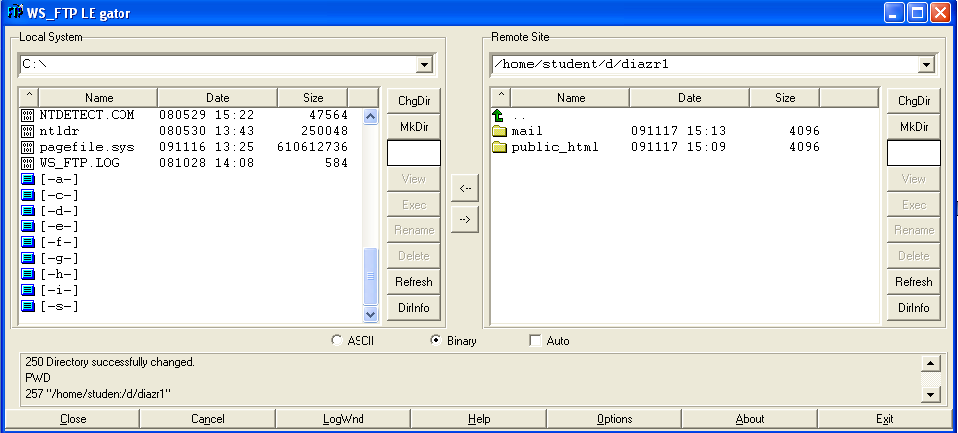Click the '250 Directory successfully changed.' log line
The width and height of the screenshot is (958, 433).
pyautogui.click(x=110, y=362)
